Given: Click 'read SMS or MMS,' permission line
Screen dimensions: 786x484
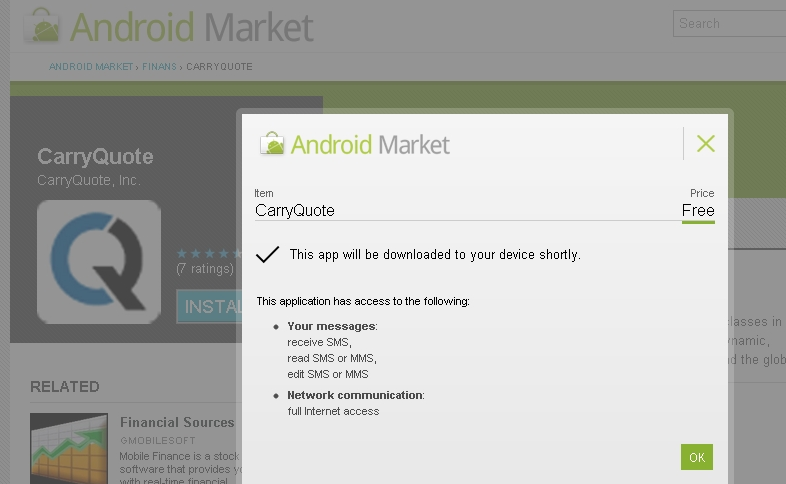Looking at the screenshot, I should 332,358.
